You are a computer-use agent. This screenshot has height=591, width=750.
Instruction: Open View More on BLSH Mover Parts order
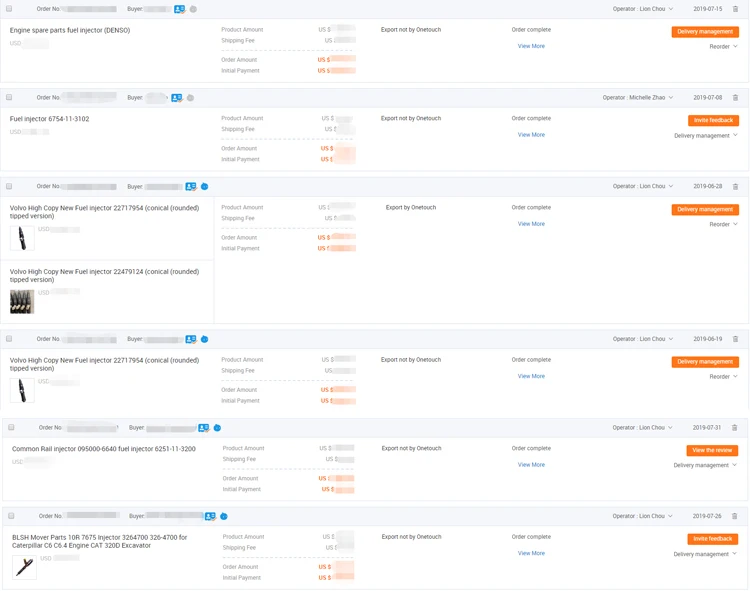(x=531, y=553)
